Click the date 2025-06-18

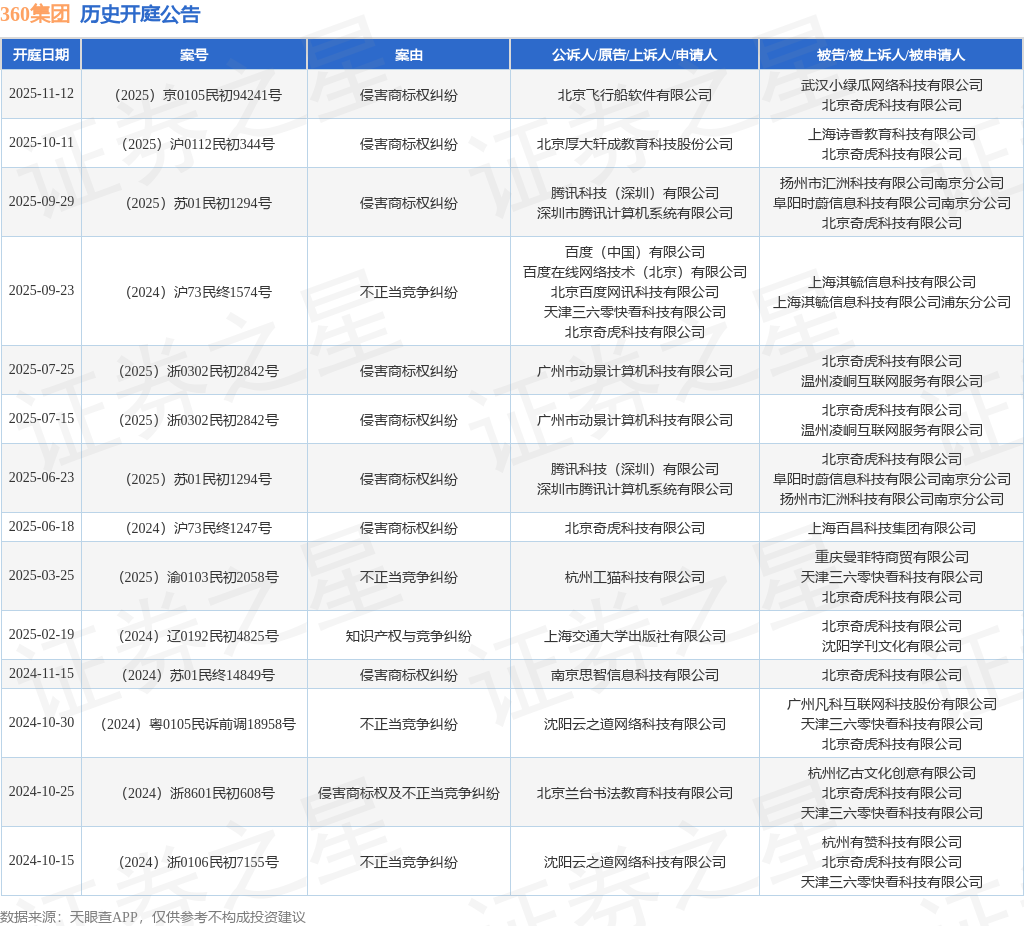pyautogui.click(x=41, y=526)
